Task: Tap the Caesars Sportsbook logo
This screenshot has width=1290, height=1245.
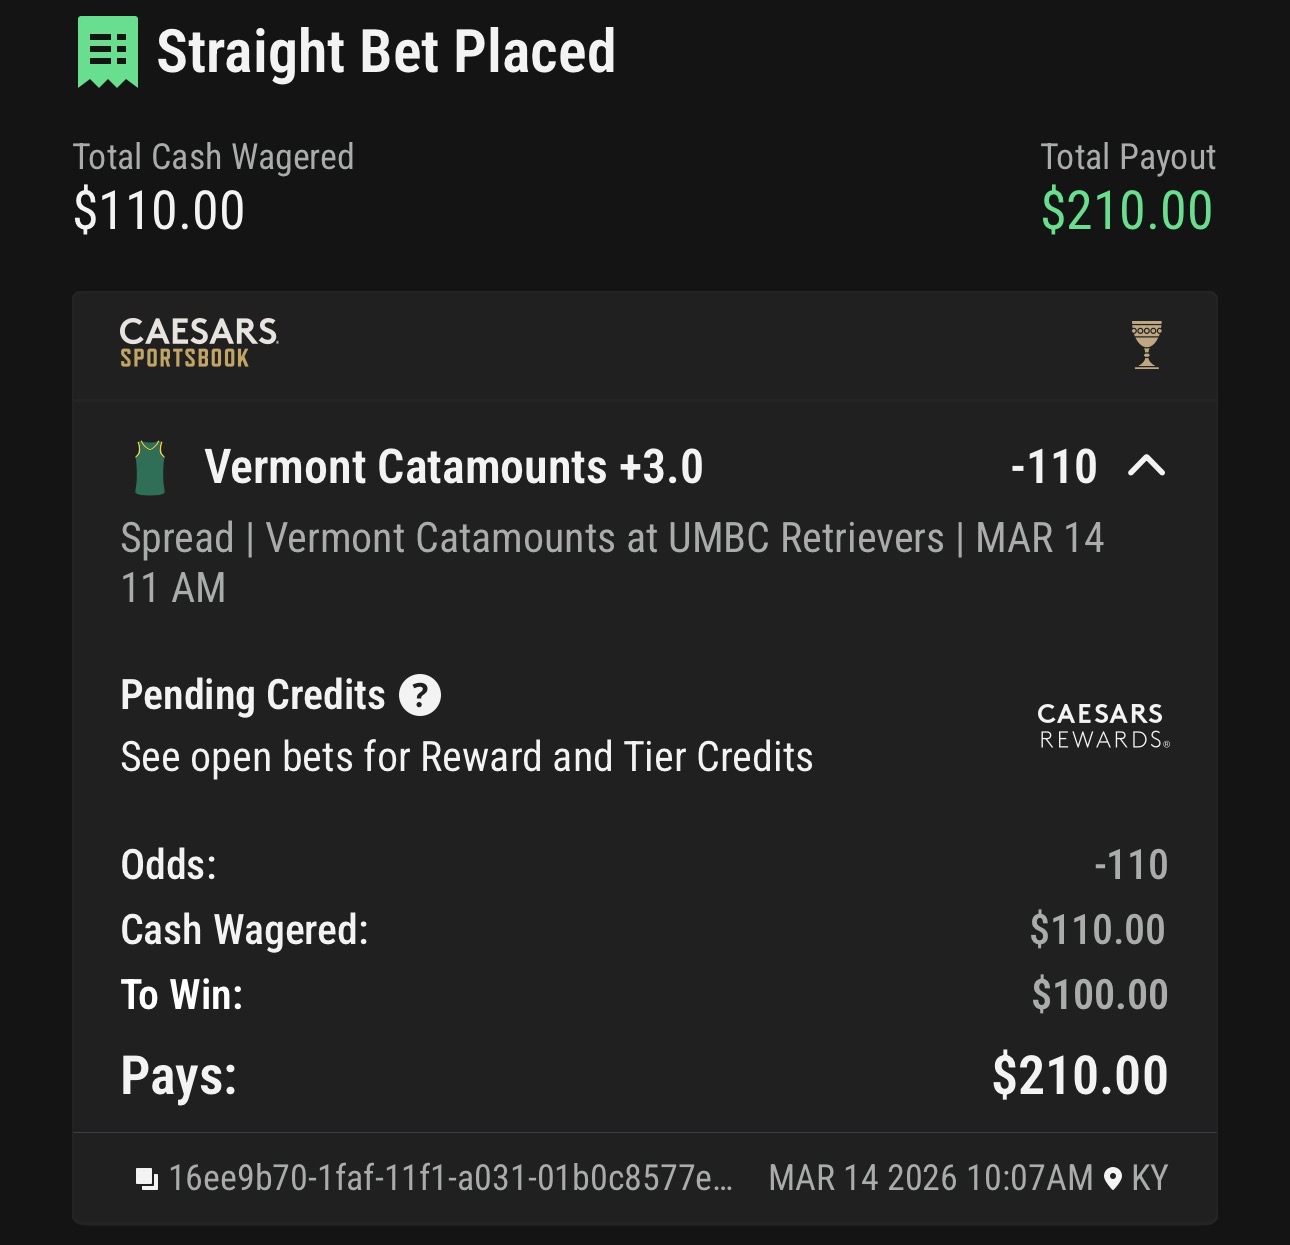Action: pos(198,343)
